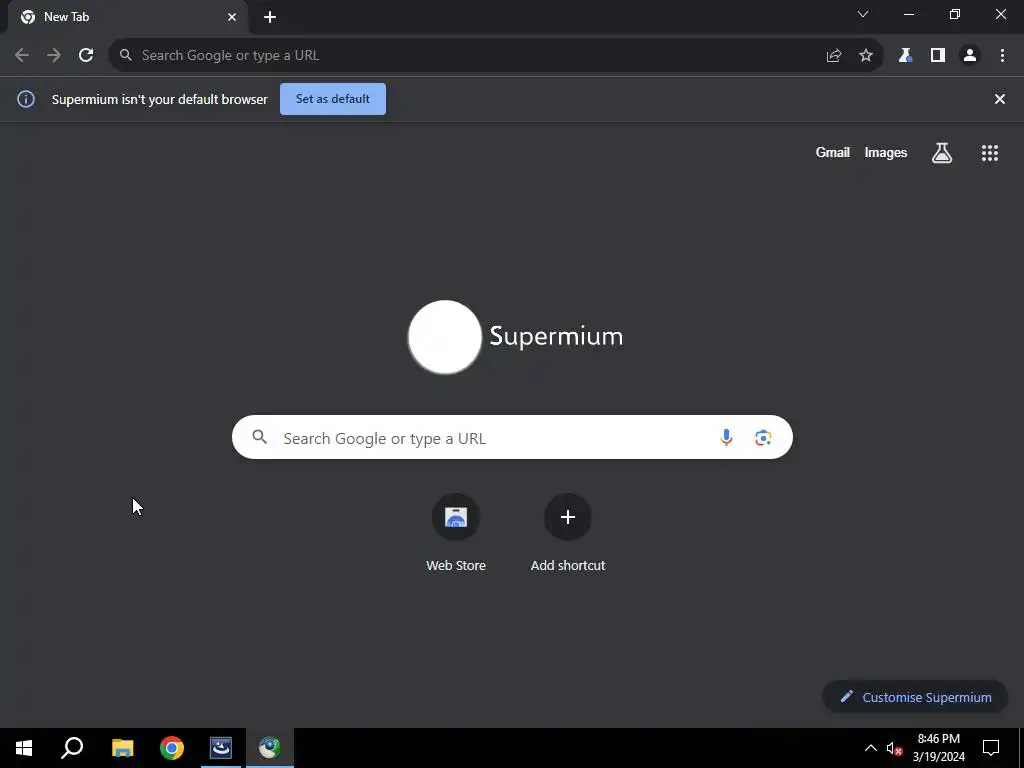This screenshot has height=768, width=1024.
Task: Start voice search with the microphone icon
Action: 726,438
